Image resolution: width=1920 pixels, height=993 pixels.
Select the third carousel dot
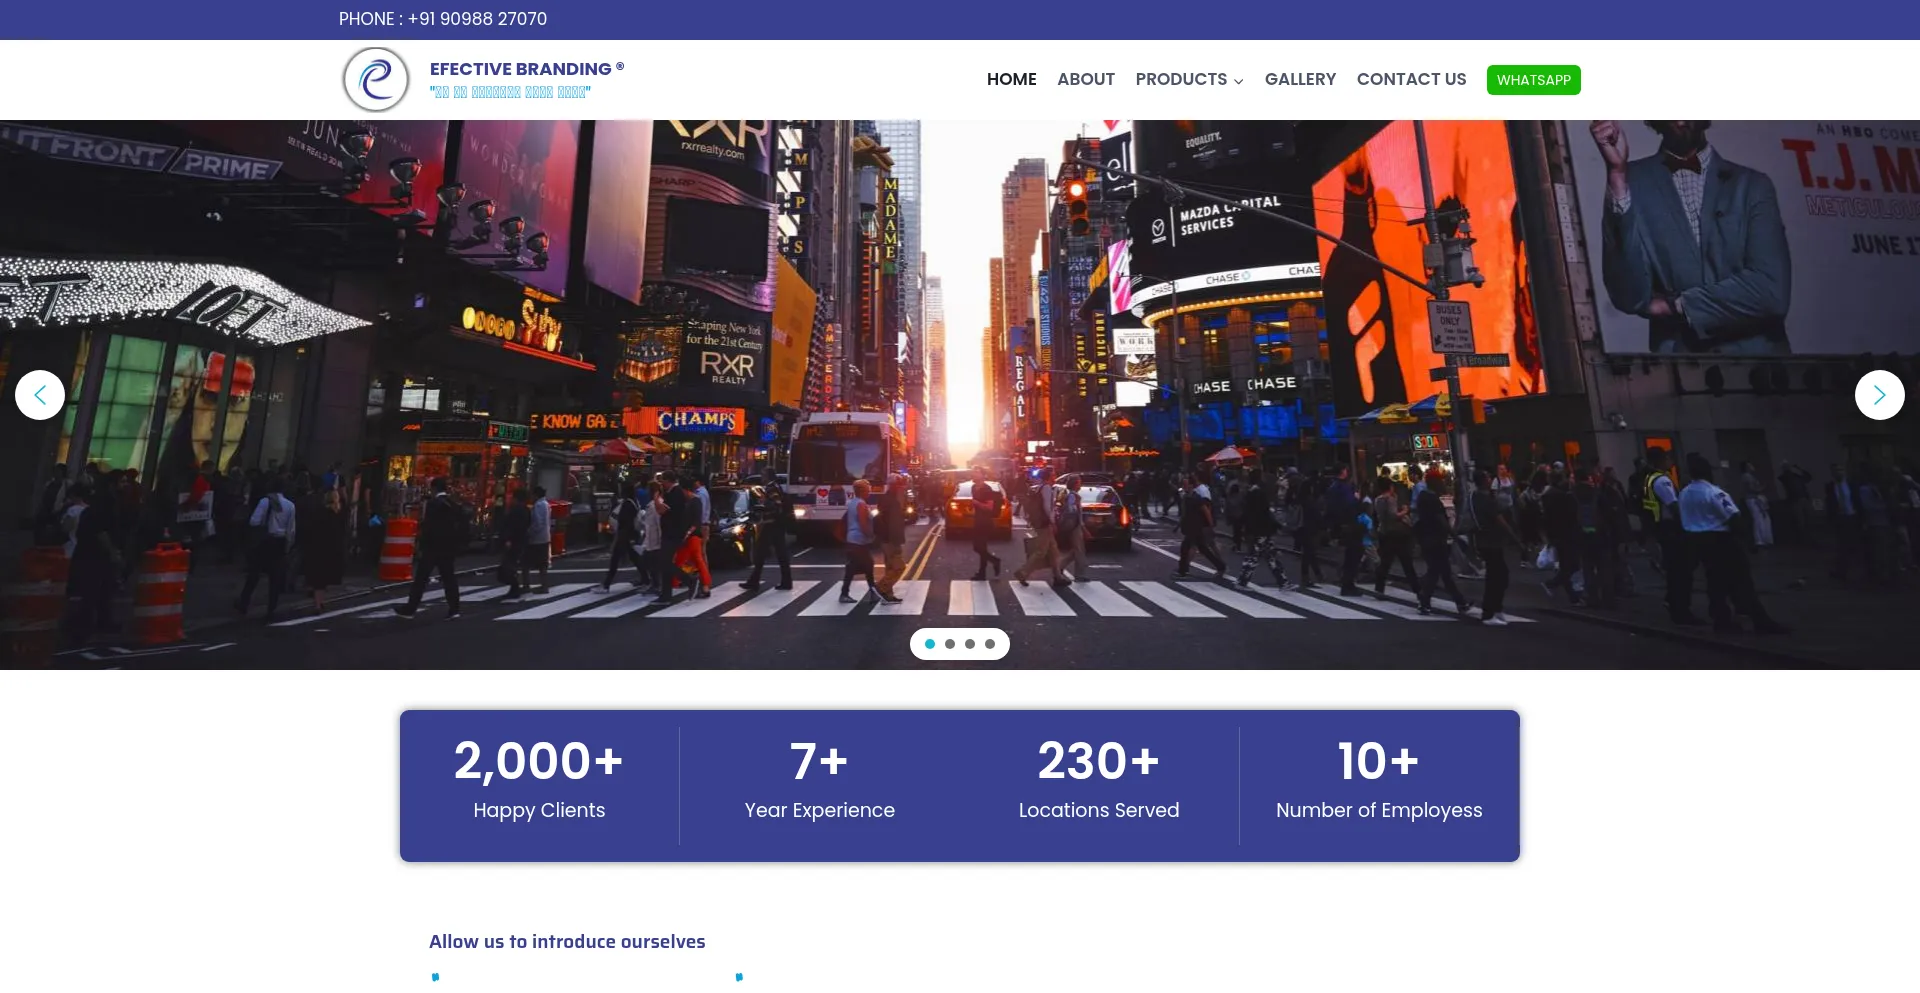point(970,644)
